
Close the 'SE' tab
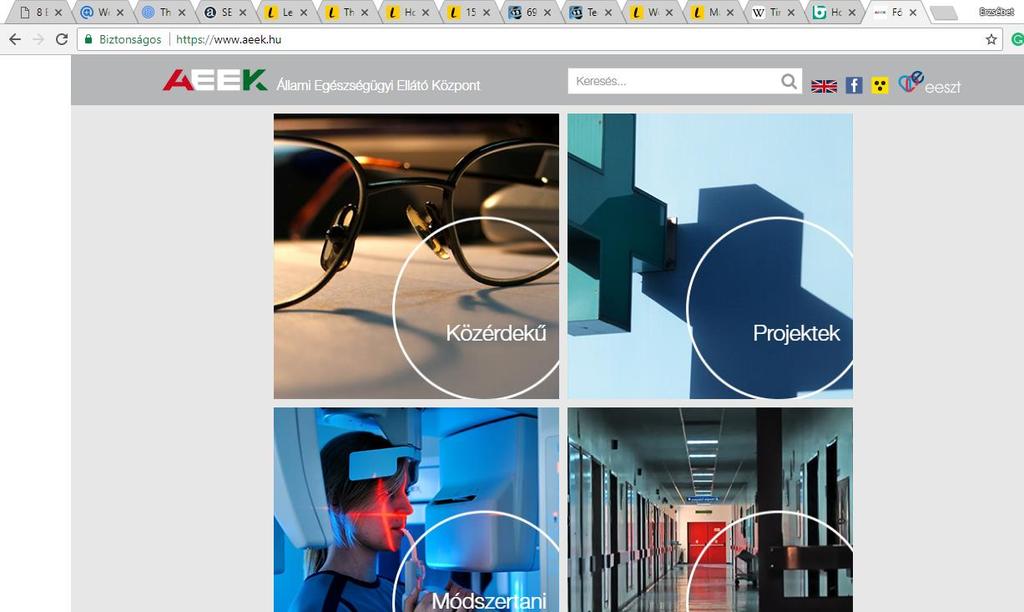coord(243,12)
